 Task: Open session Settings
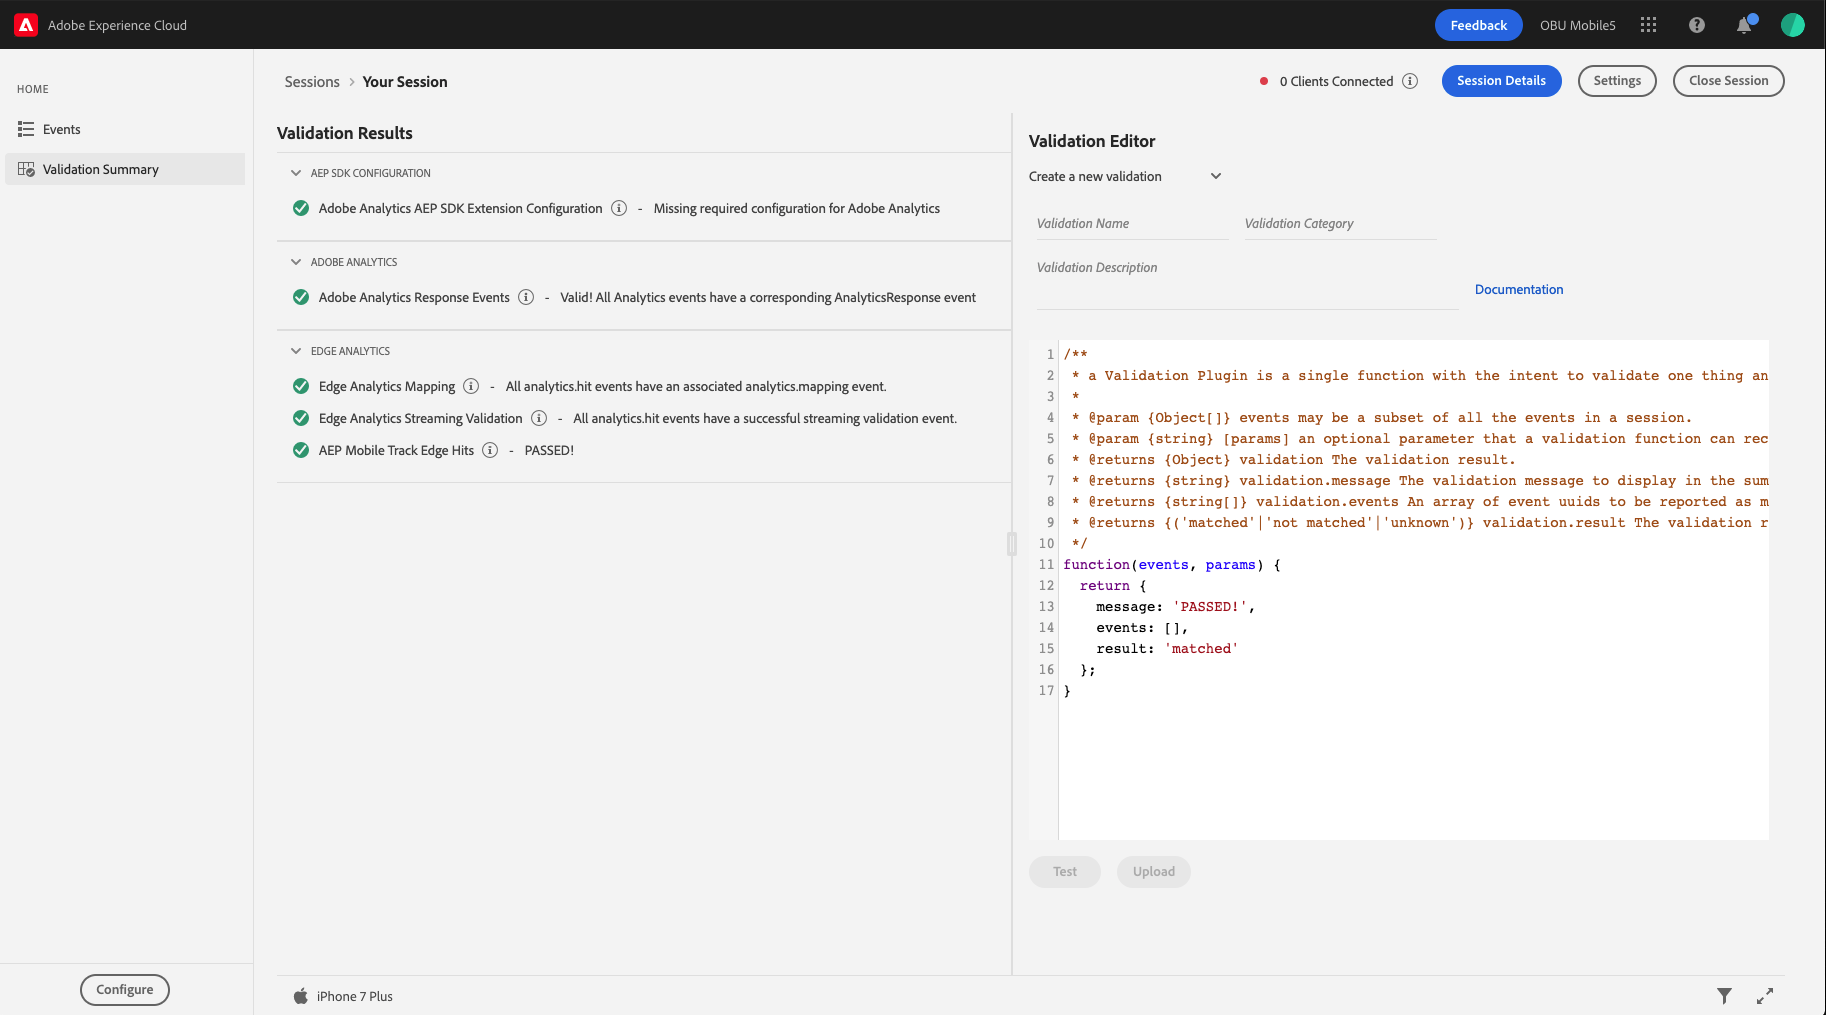point(1617,81)
